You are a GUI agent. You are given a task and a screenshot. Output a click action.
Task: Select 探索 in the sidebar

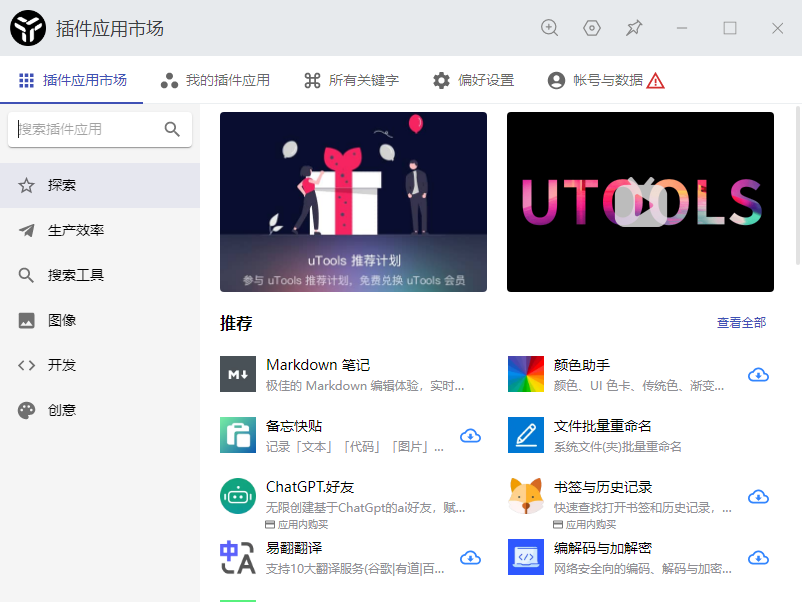pyautogui.click(x=100, y=185)
